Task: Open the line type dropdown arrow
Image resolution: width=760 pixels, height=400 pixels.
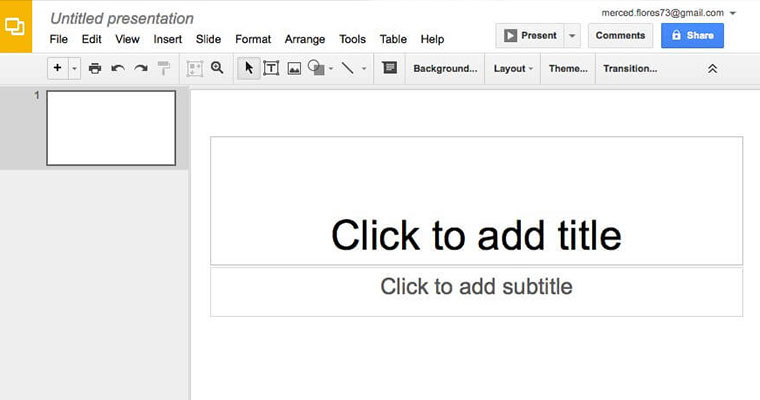Action: point(364,68)
